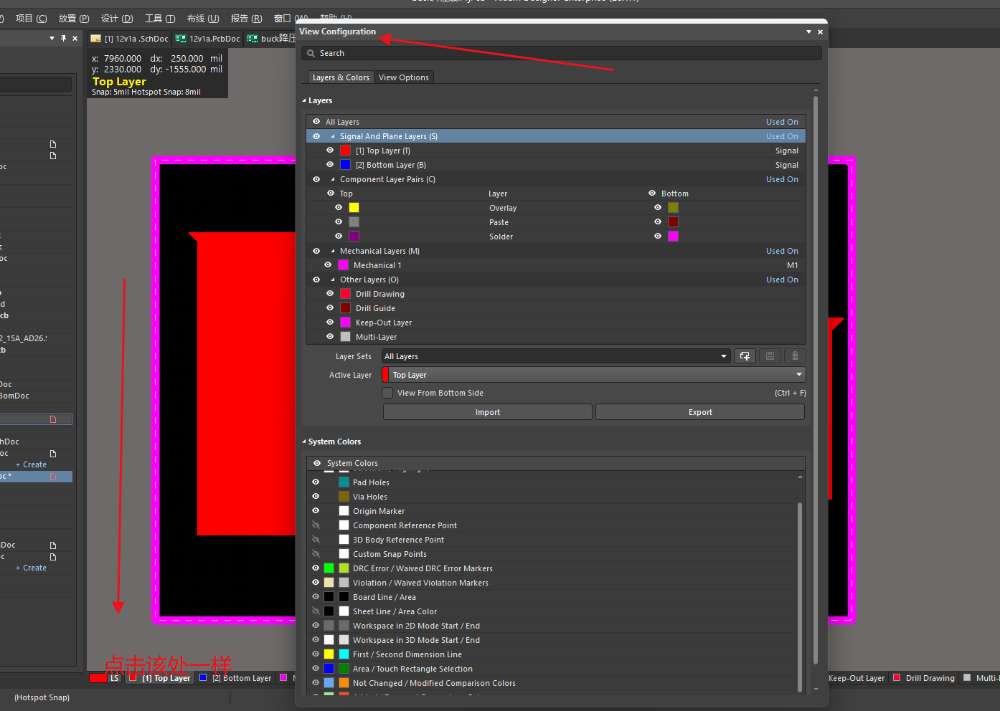1000x711 pixels.
Task: Click the delete layer set trash icon
Action: pos(795,356)
